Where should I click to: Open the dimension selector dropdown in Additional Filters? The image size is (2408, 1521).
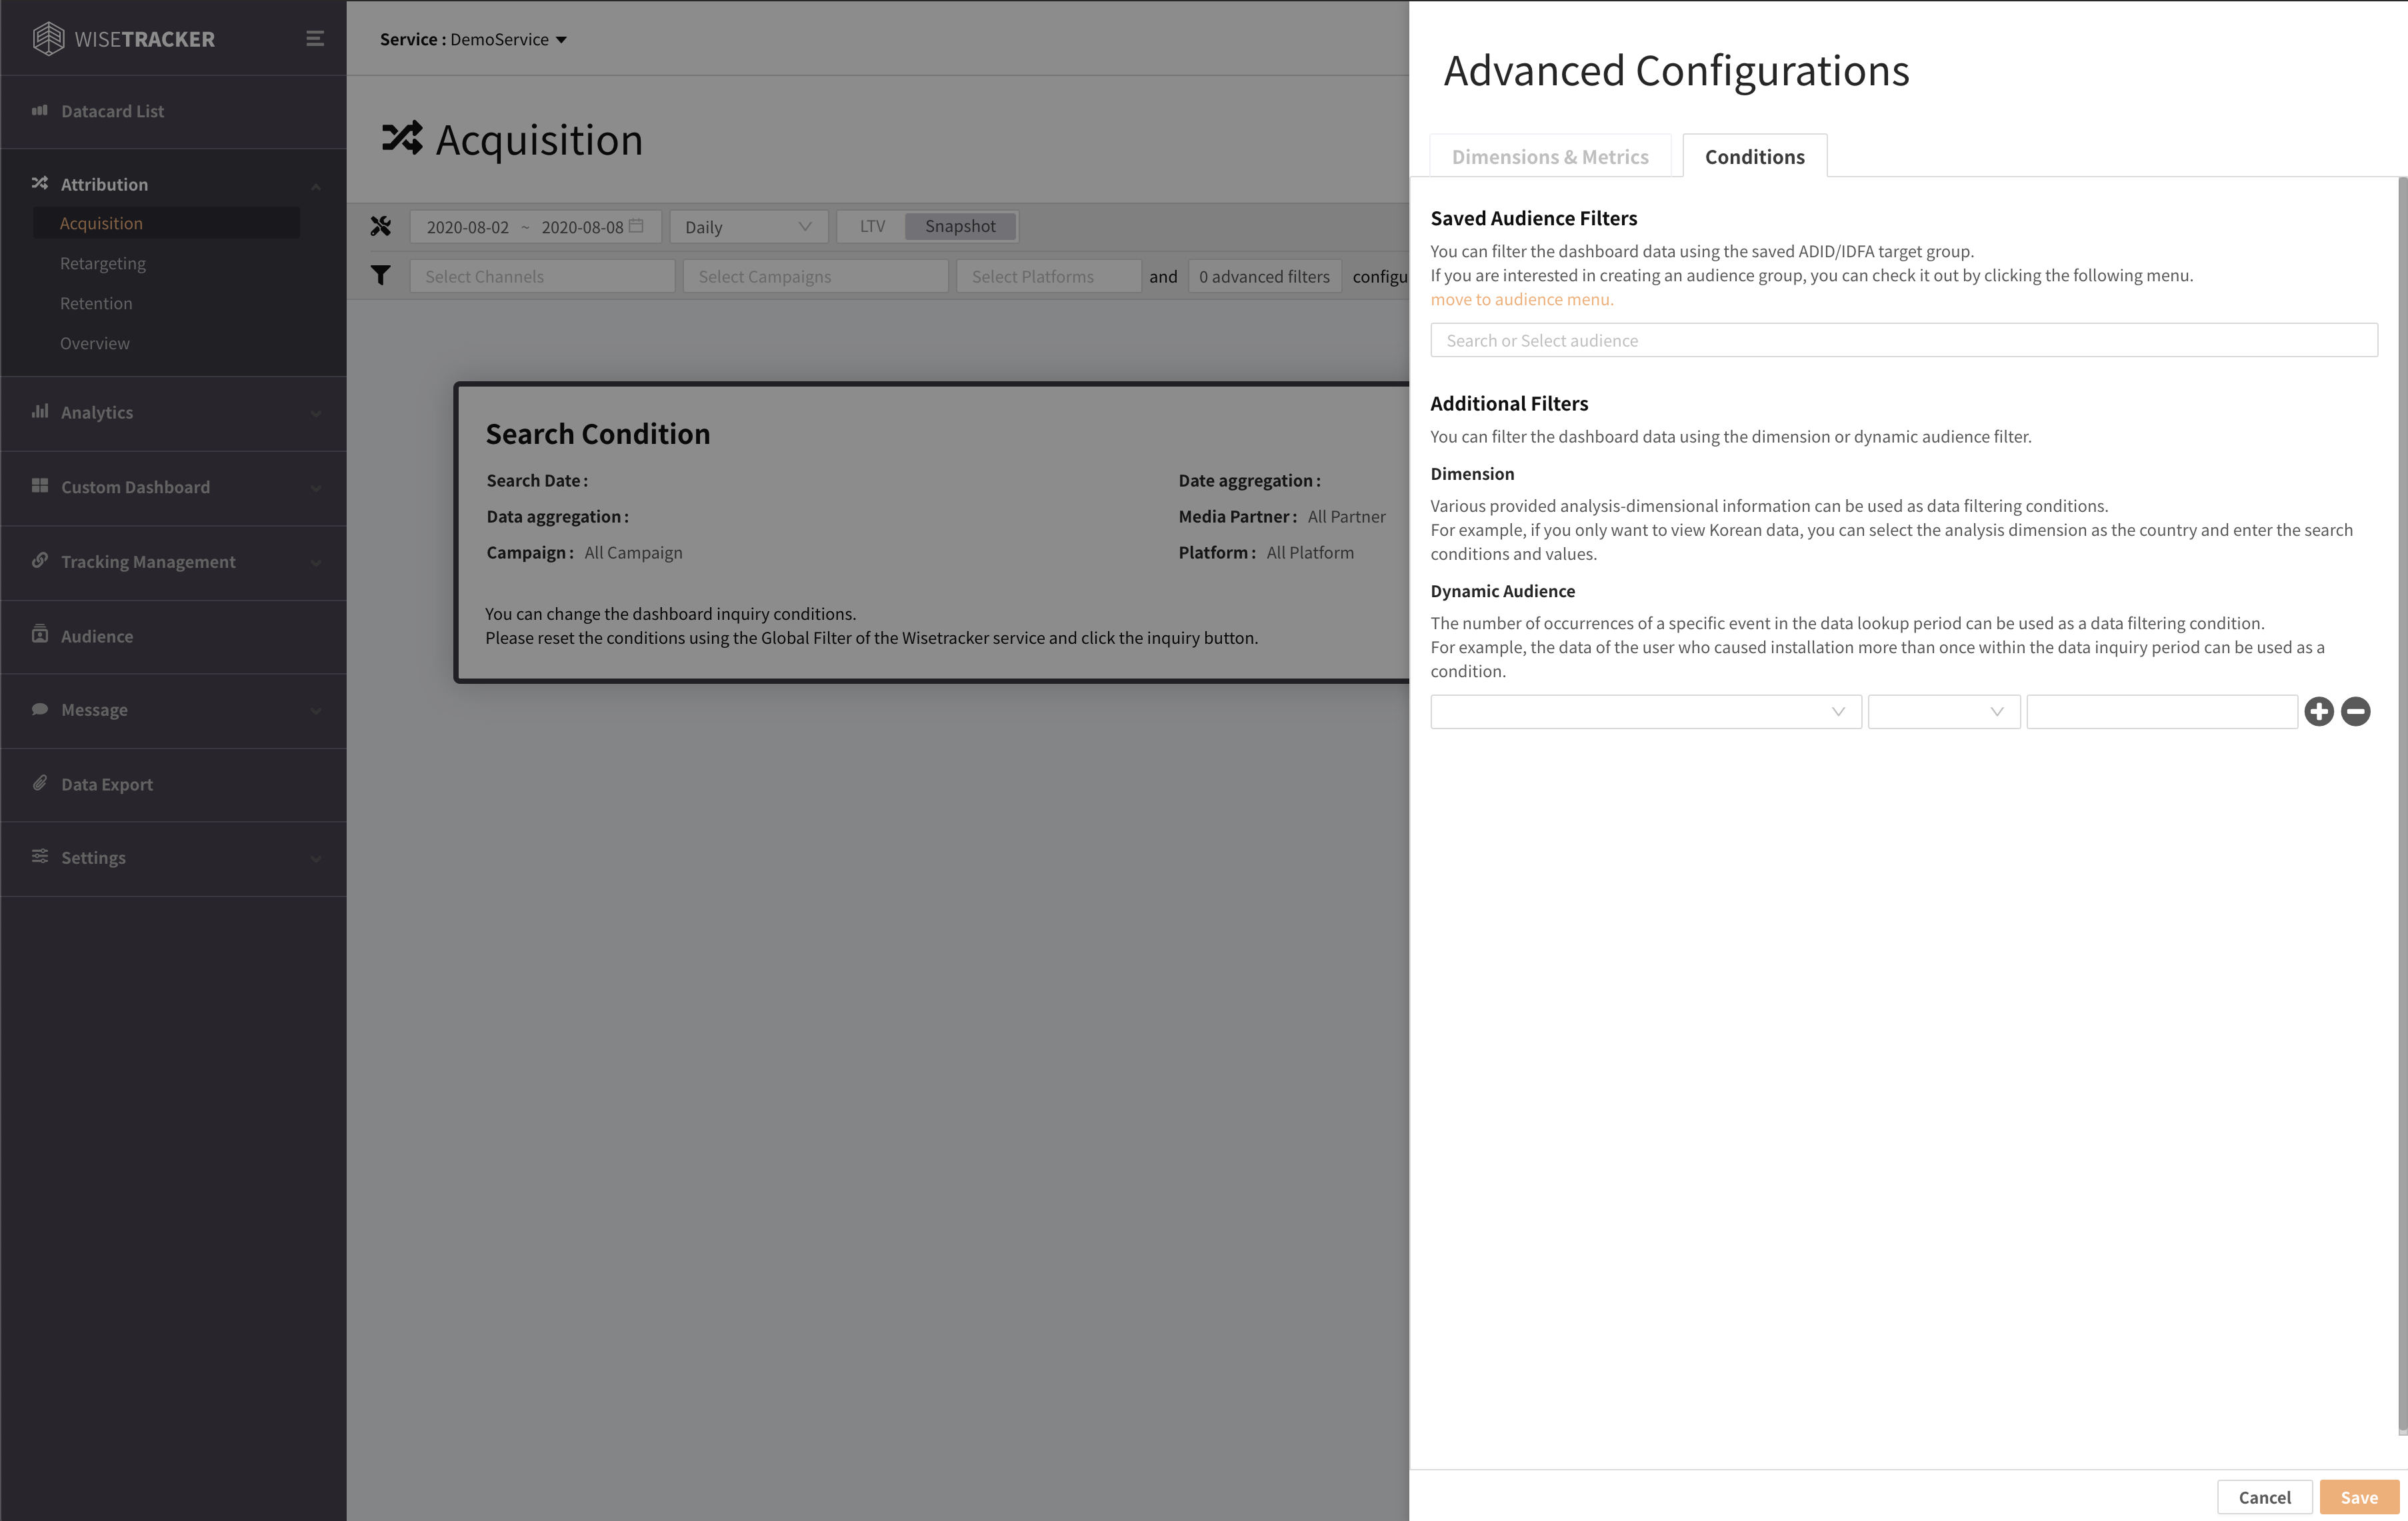coord(1645,712)
